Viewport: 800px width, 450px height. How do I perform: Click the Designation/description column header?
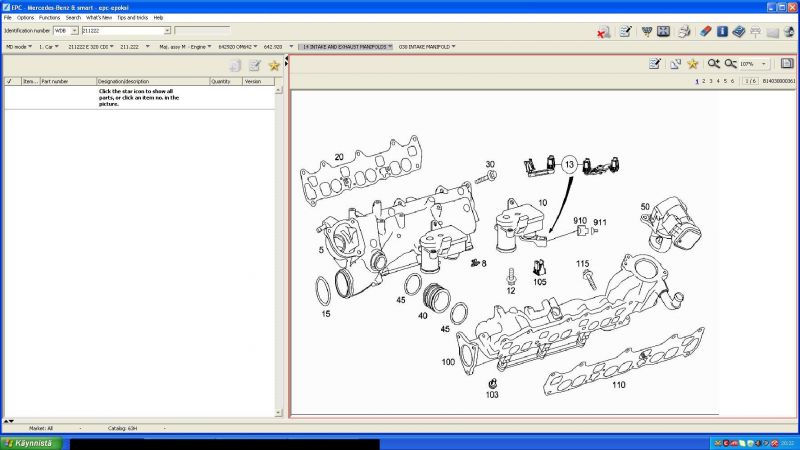tap(153, 81)
